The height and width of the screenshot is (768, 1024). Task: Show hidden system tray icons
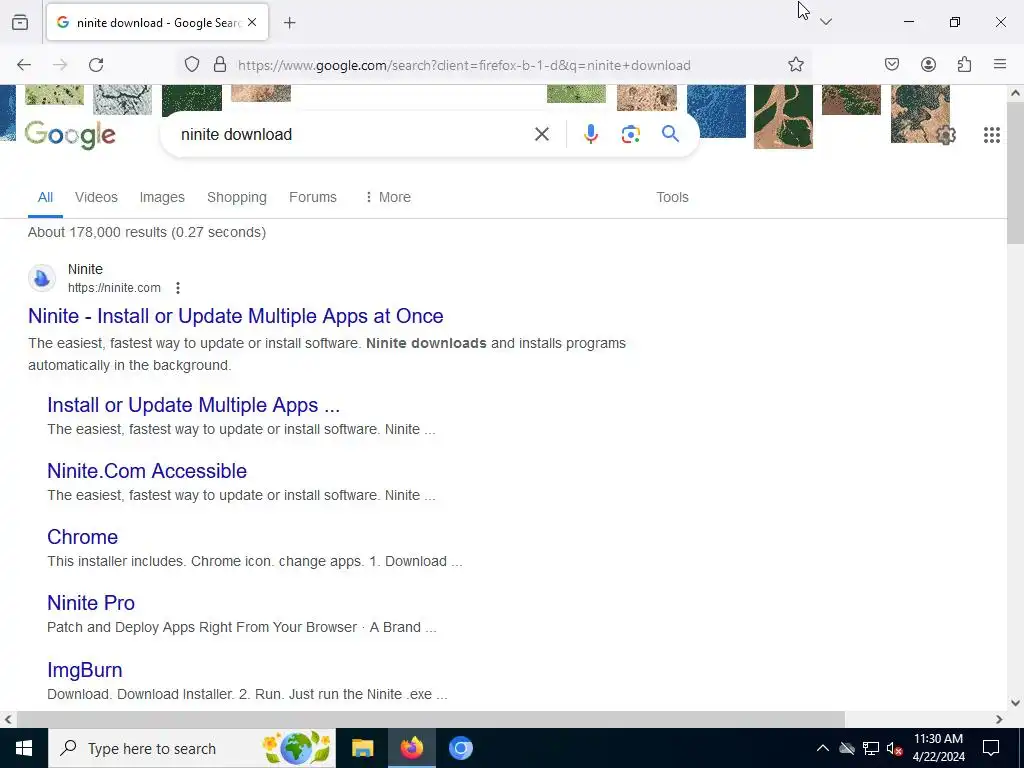tap(823, 748)
